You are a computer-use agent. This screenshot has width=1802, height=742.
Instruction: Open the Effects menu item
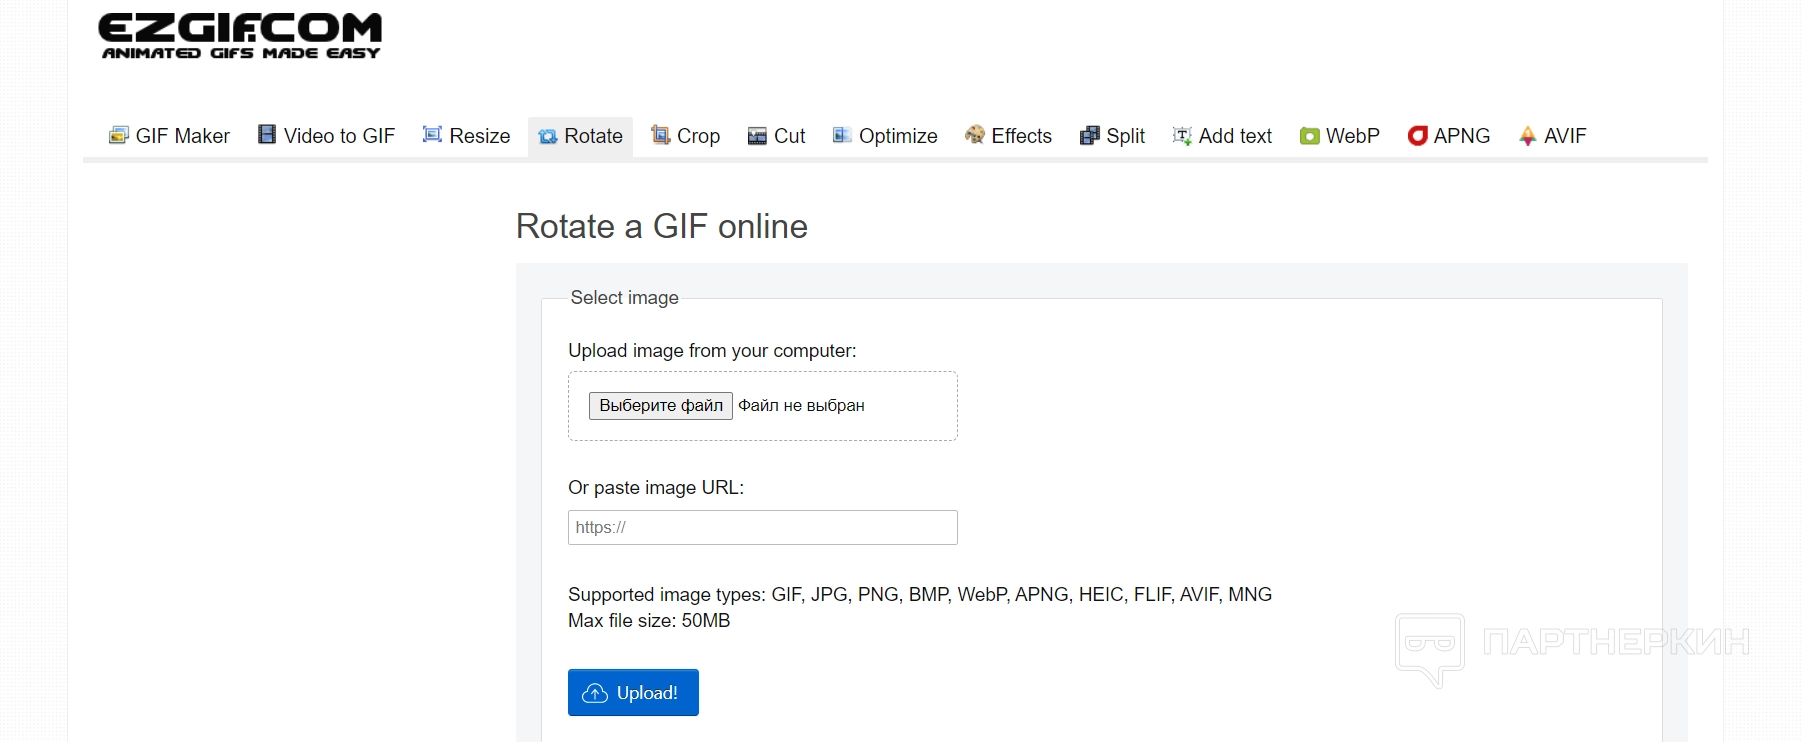click(1021, 136)
